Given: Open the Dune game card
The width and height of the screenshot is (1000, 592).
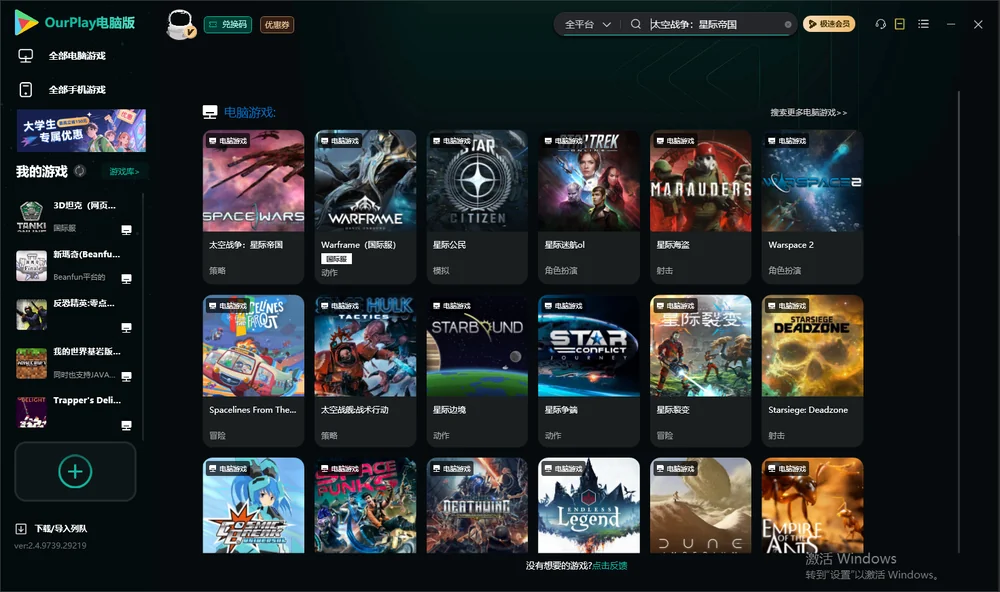Looking at the screenshot, I should coord(700,505).
